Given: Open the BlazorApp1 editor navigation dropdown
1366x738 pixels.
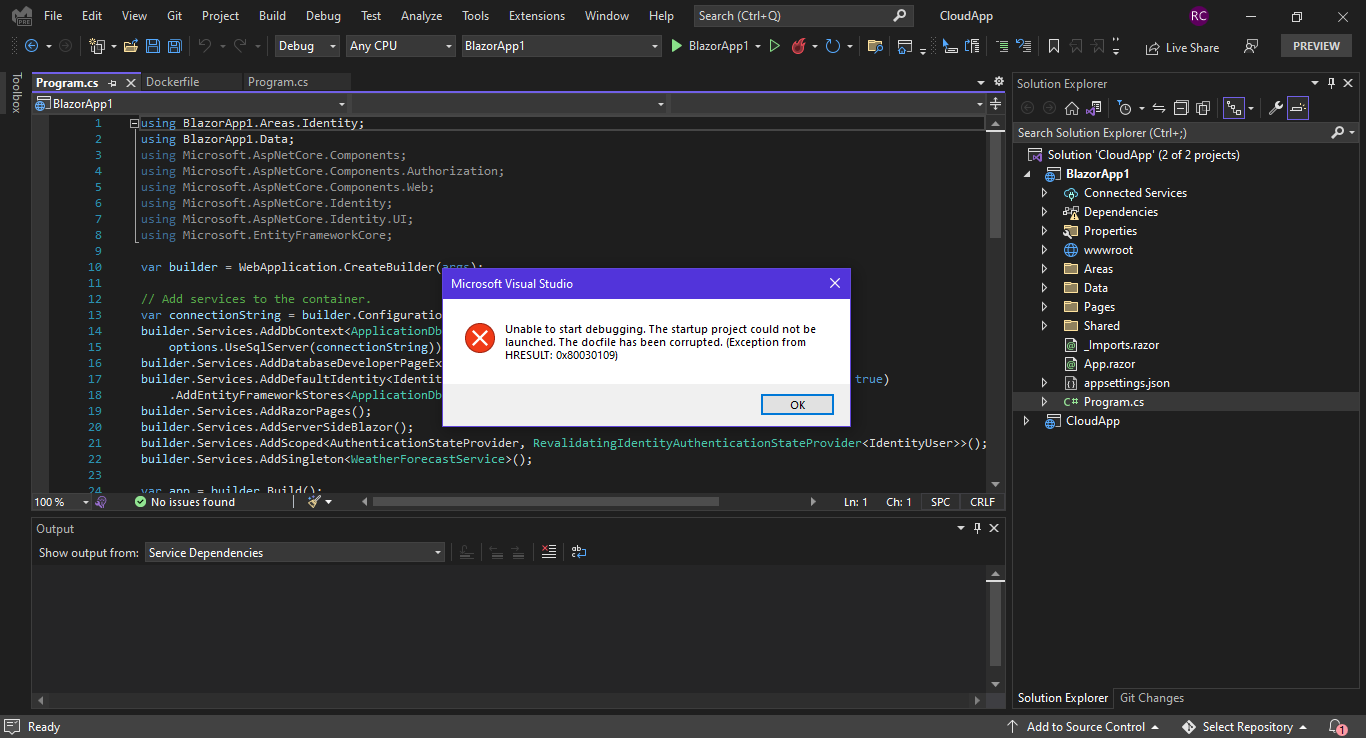Looking at the screenshot, I should click(190, 104).
